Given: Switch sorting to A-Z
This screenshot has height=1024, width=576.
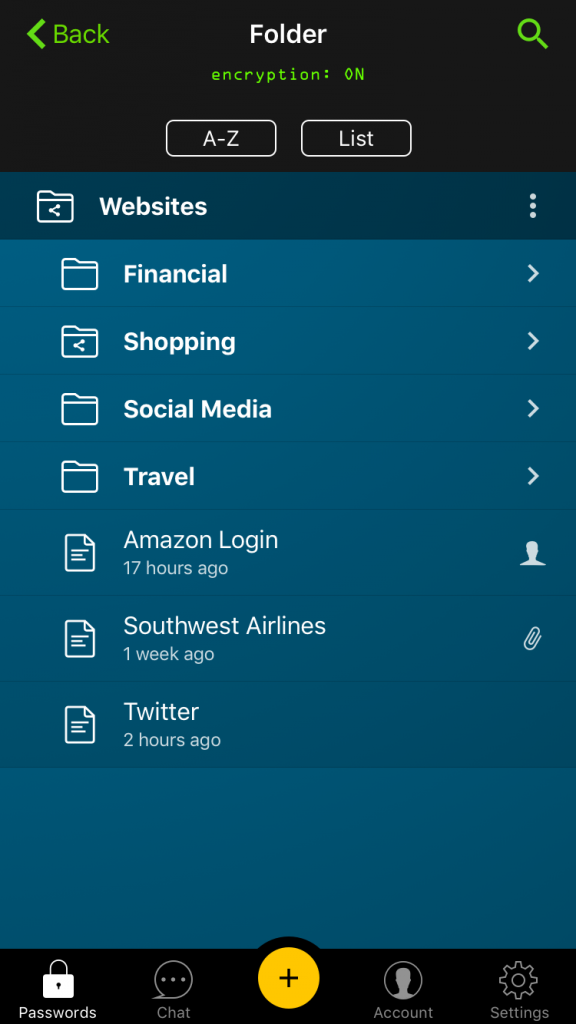Looking at the screenshot, I should [x=221, y=138].
